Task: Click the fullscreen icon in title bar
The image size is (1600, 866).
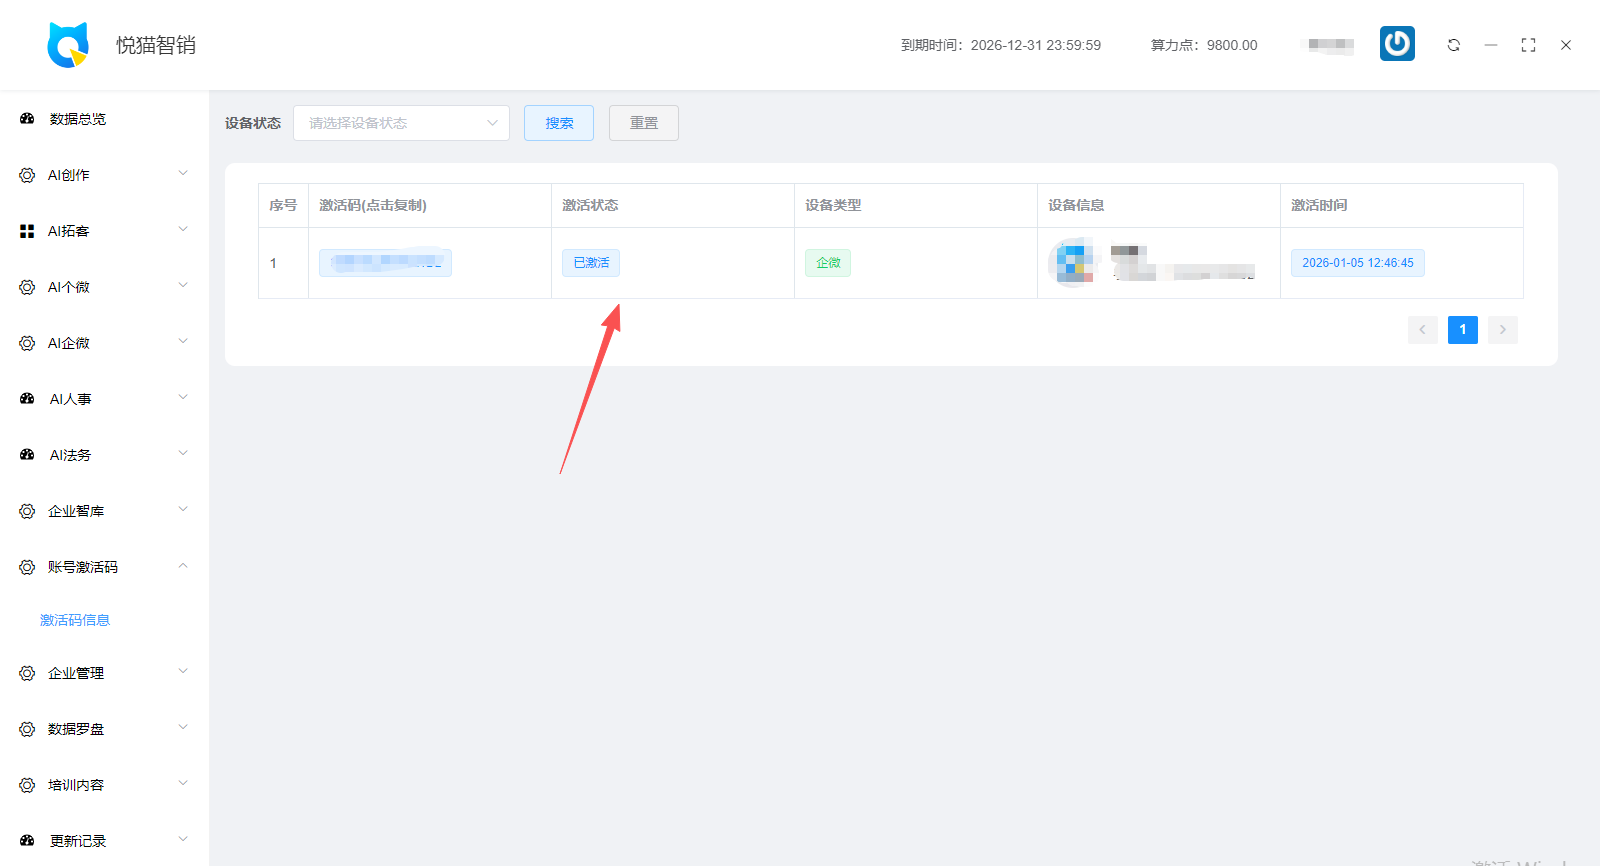Action: click(1528, 45)
